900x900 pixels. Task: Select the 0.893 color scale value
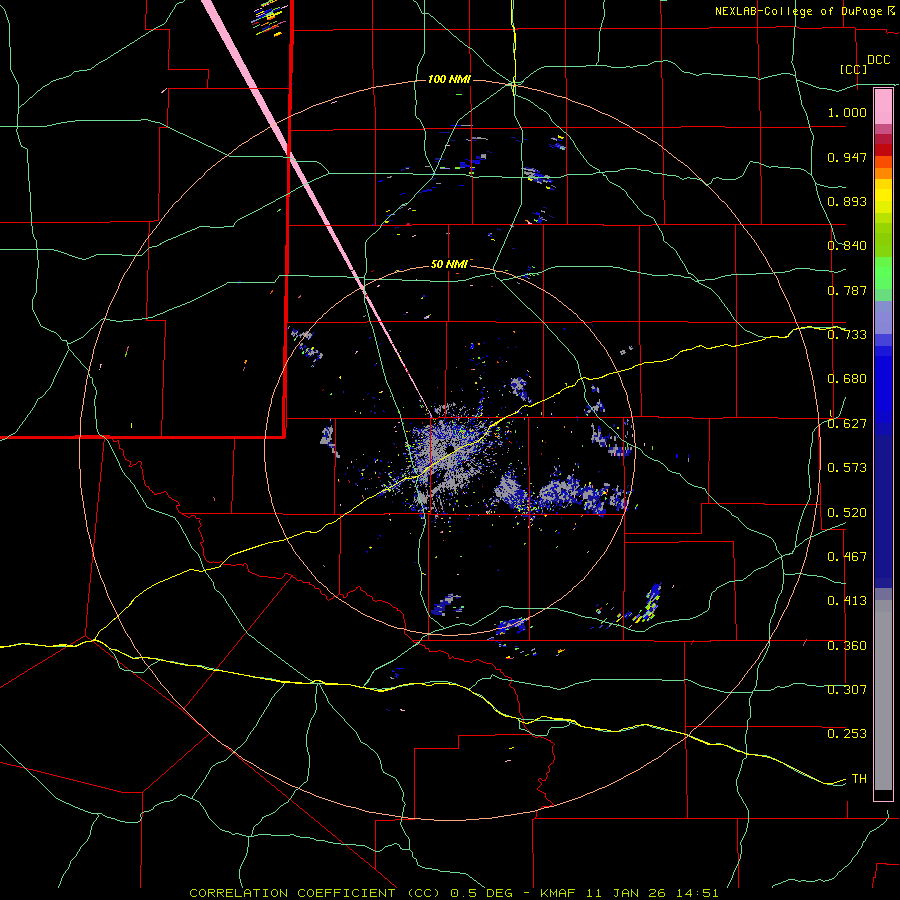point(847,201)
